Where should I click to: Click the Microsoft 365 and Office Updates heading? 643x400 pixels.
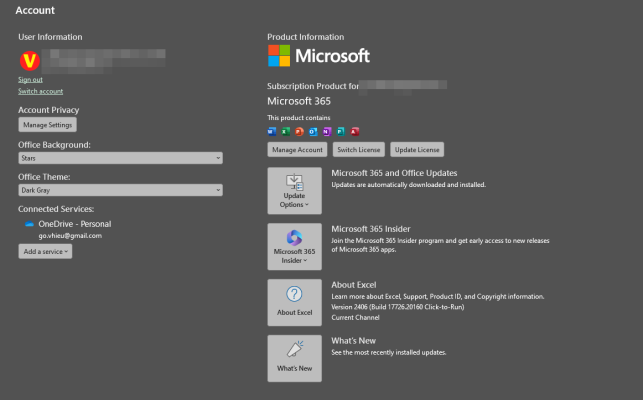click(394, 173)
